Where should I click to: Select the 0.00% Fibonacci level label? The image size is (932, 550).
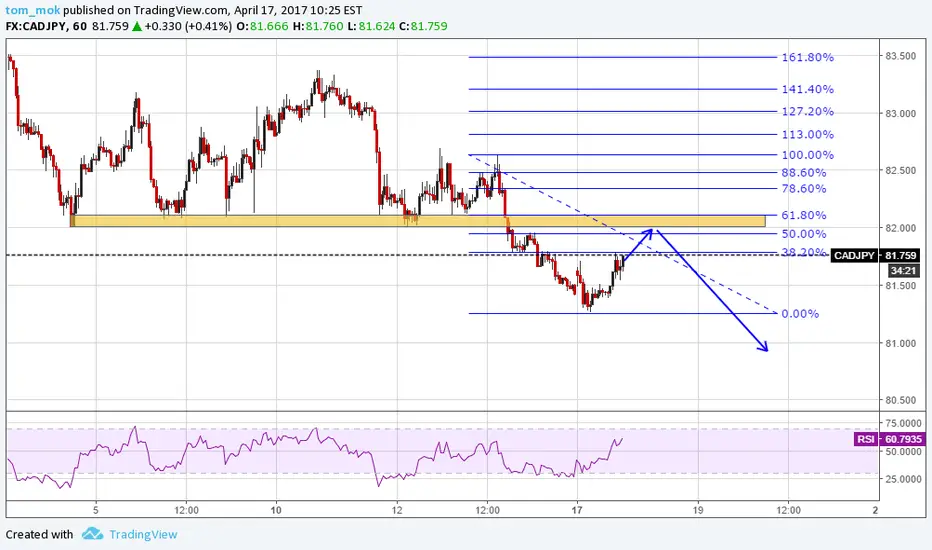pos(800,313)
